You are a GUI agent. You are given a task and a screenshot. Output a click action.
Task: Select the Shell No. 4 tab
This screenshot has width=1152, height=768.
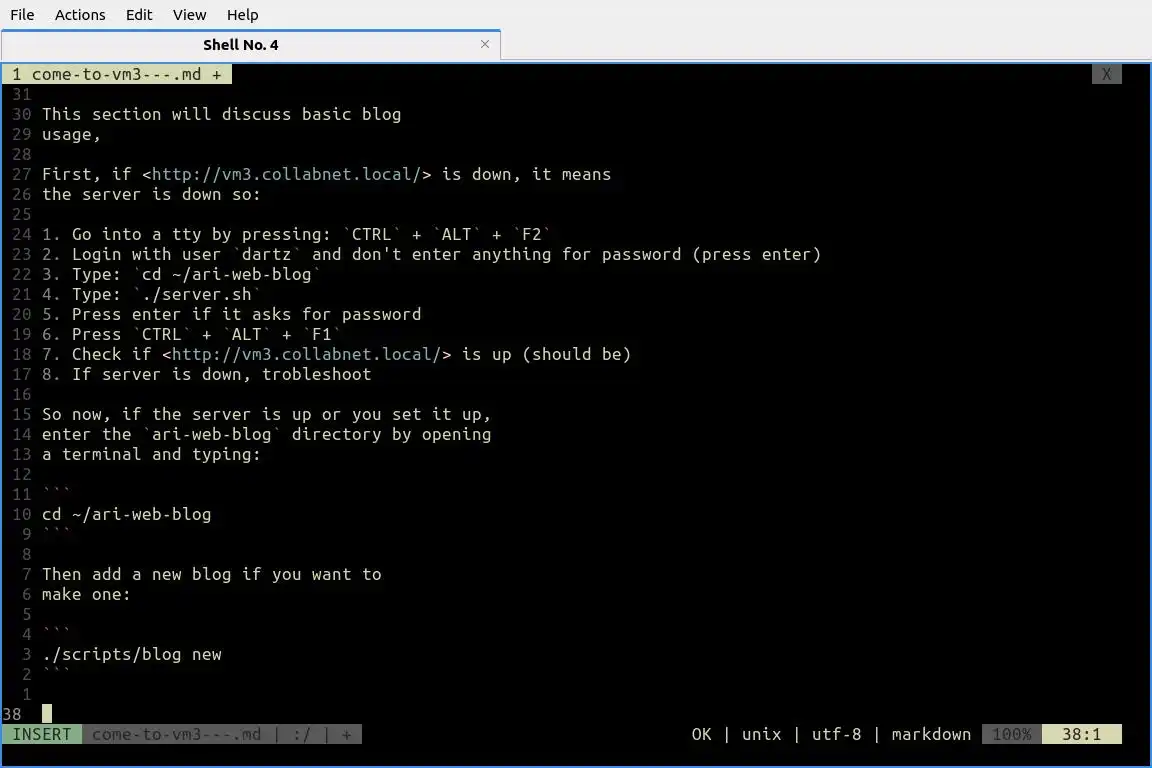click(241, 45)
